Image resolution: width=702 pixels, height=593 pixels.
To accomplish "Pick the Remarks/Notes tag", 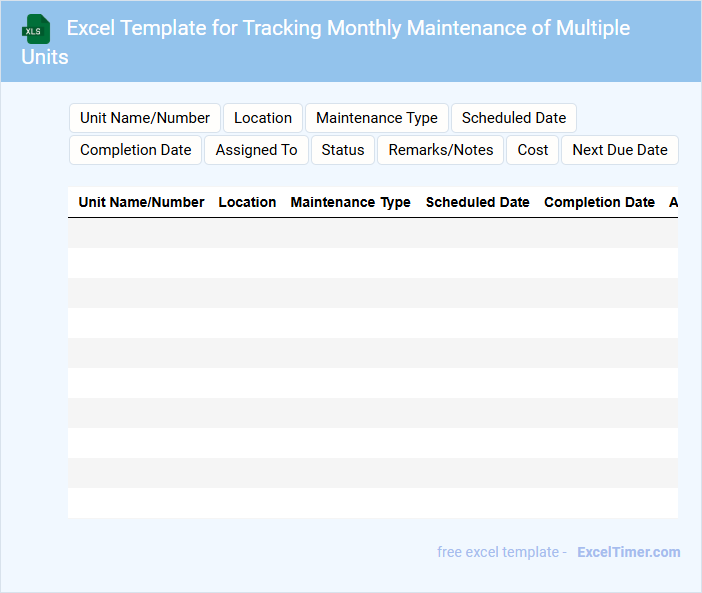I will [x=441, y=150].
